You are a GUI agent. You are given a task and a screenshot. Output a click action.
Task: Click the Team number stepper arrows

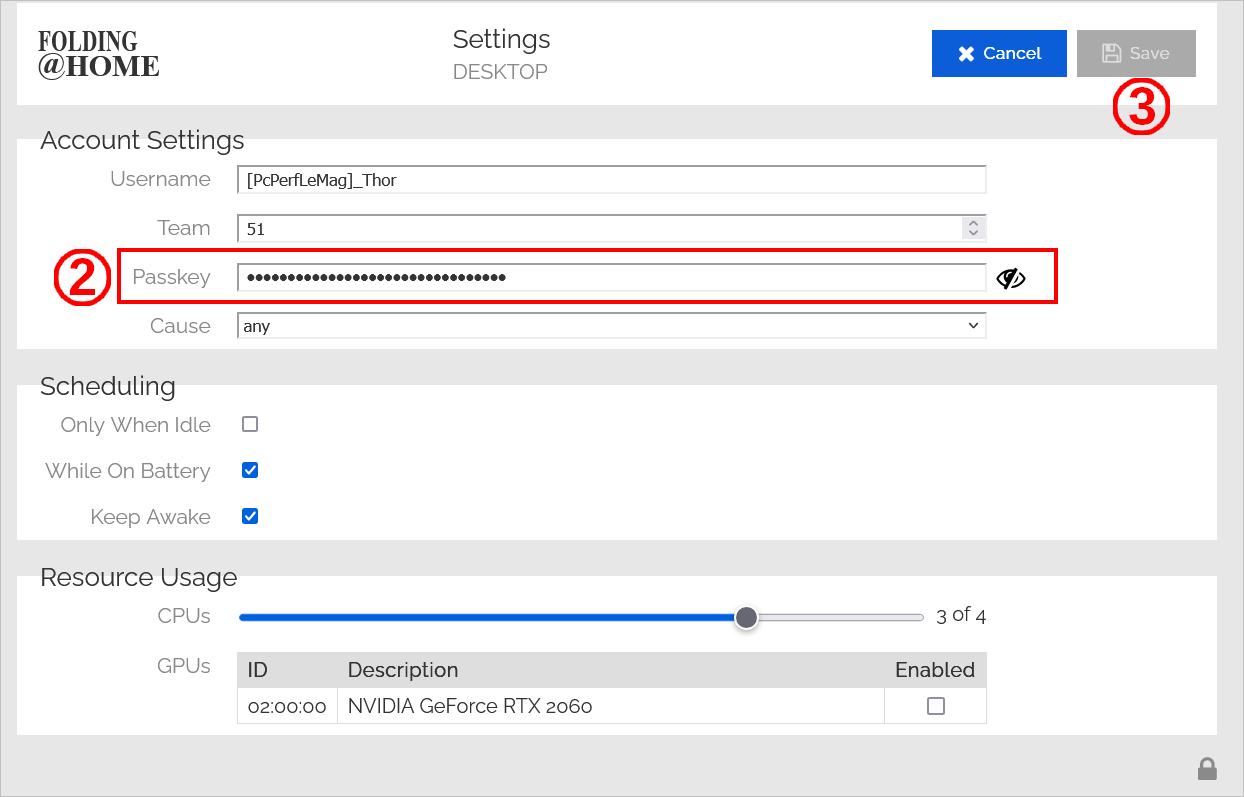972,228
